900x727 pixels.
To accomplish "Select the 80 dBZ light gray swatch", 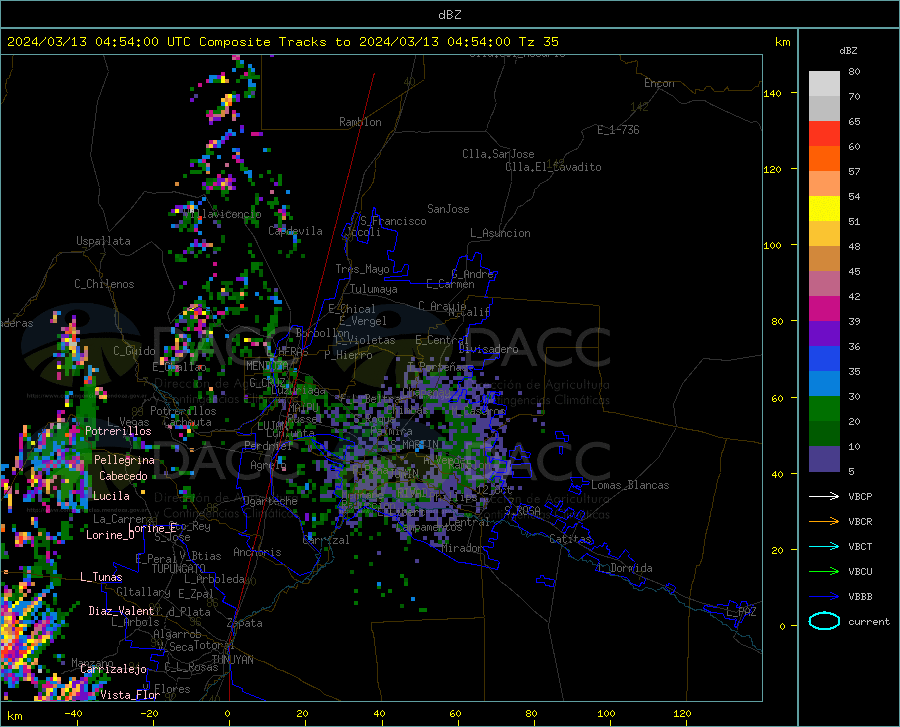I will click(x=824, y=83).
